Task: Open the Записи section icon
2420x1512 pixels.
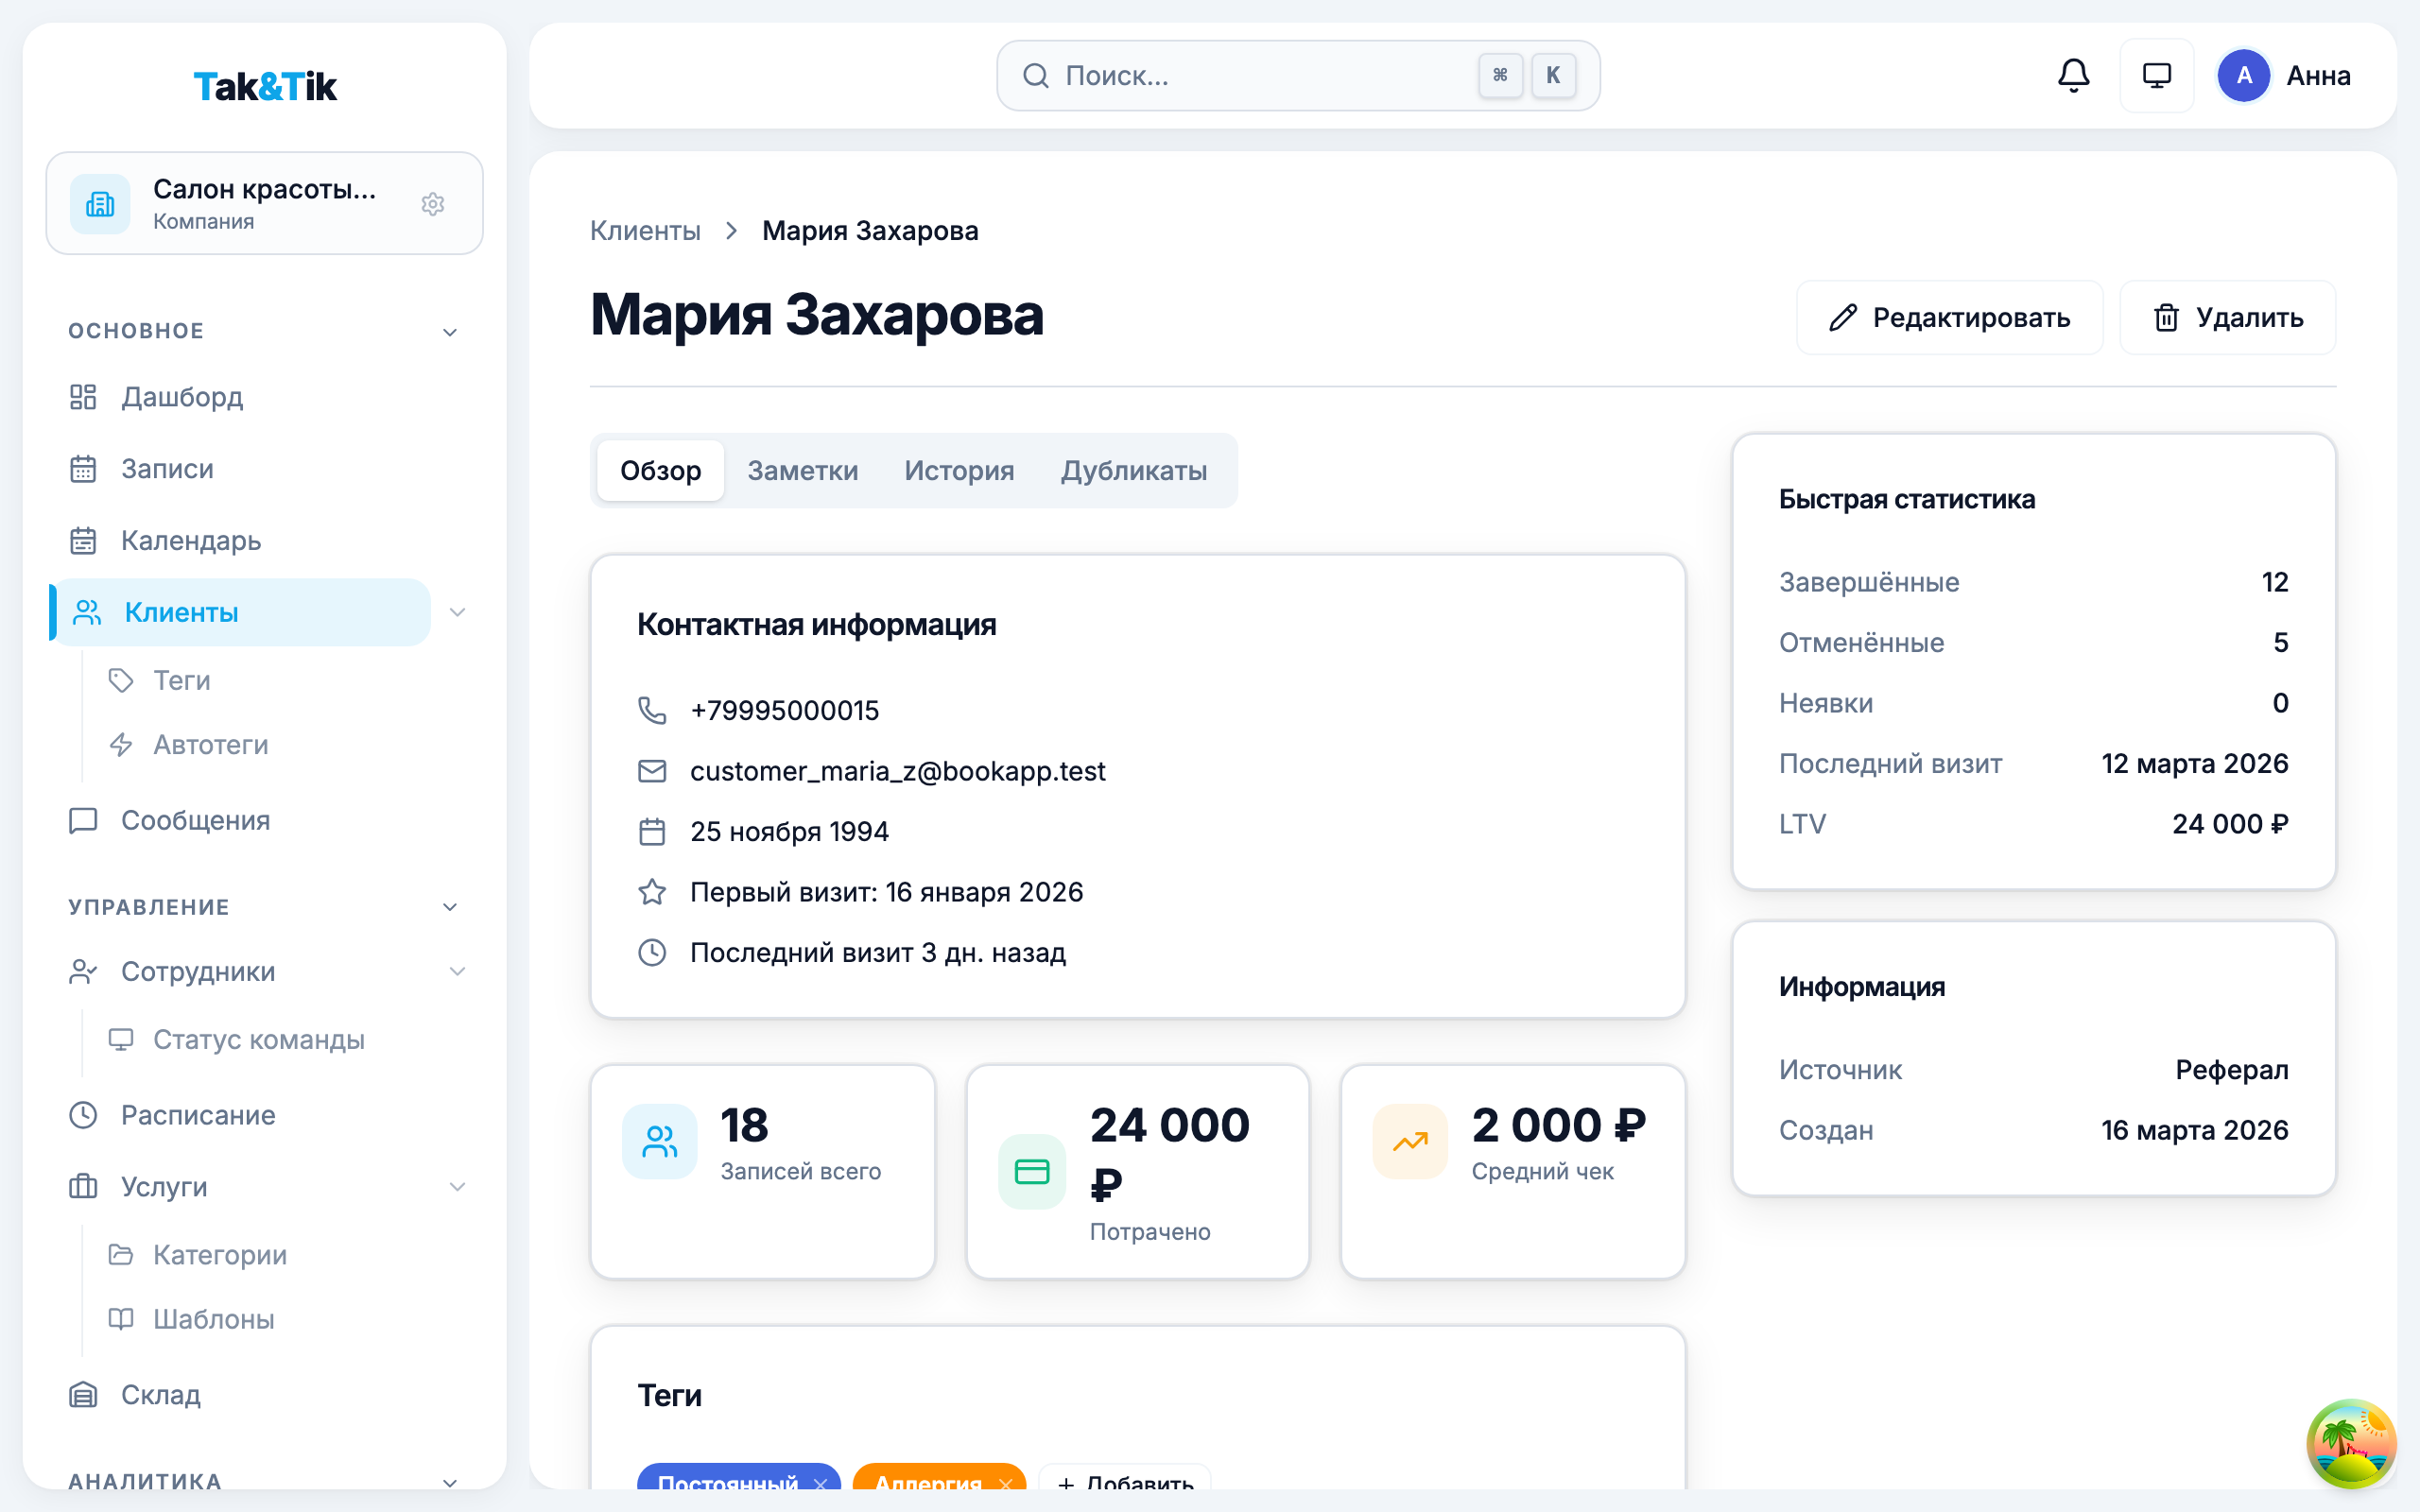Action: point(83,468)
